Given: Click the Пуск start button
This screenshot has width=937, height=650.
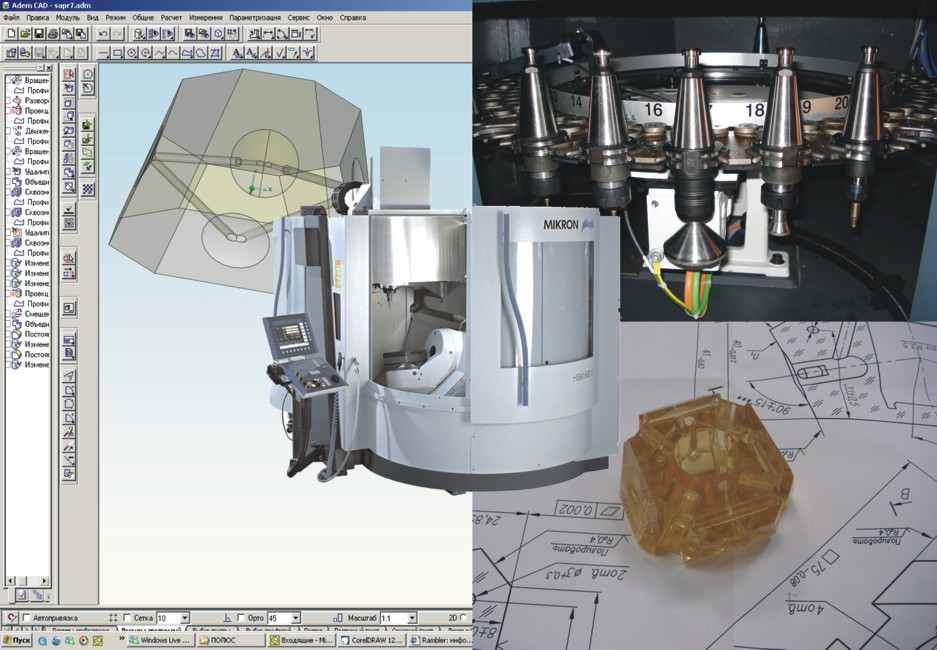Looking at the screenshot, I should (16, 640).
